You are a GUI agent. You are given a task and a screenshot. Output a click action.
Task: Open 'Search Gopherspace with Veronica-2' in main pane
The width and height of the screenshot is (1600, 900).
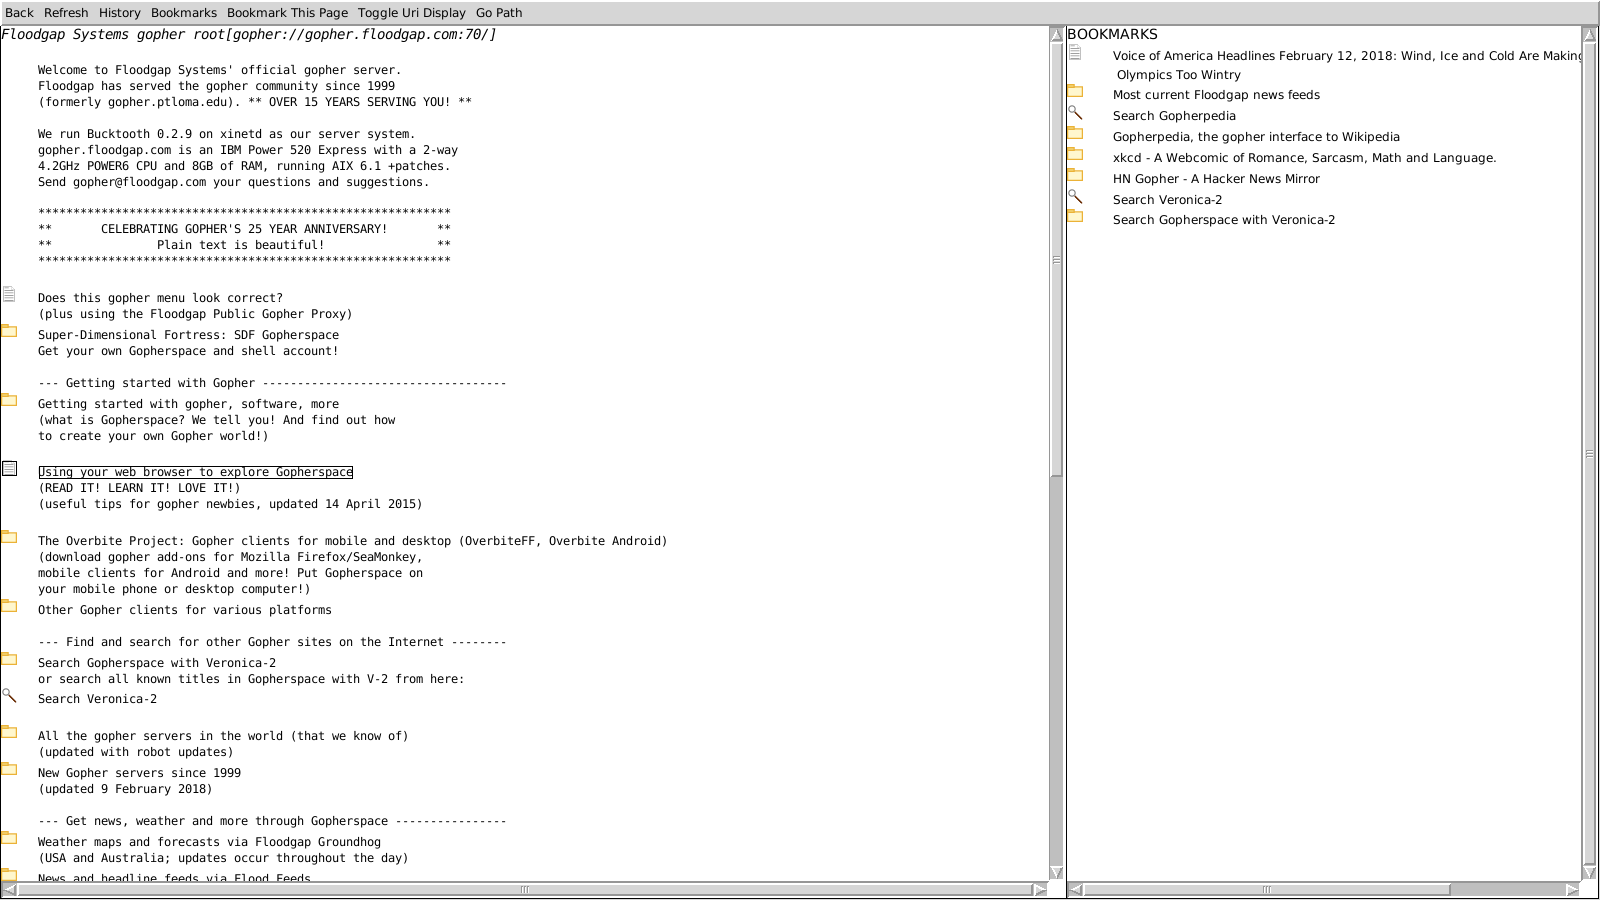coord(157,663)
